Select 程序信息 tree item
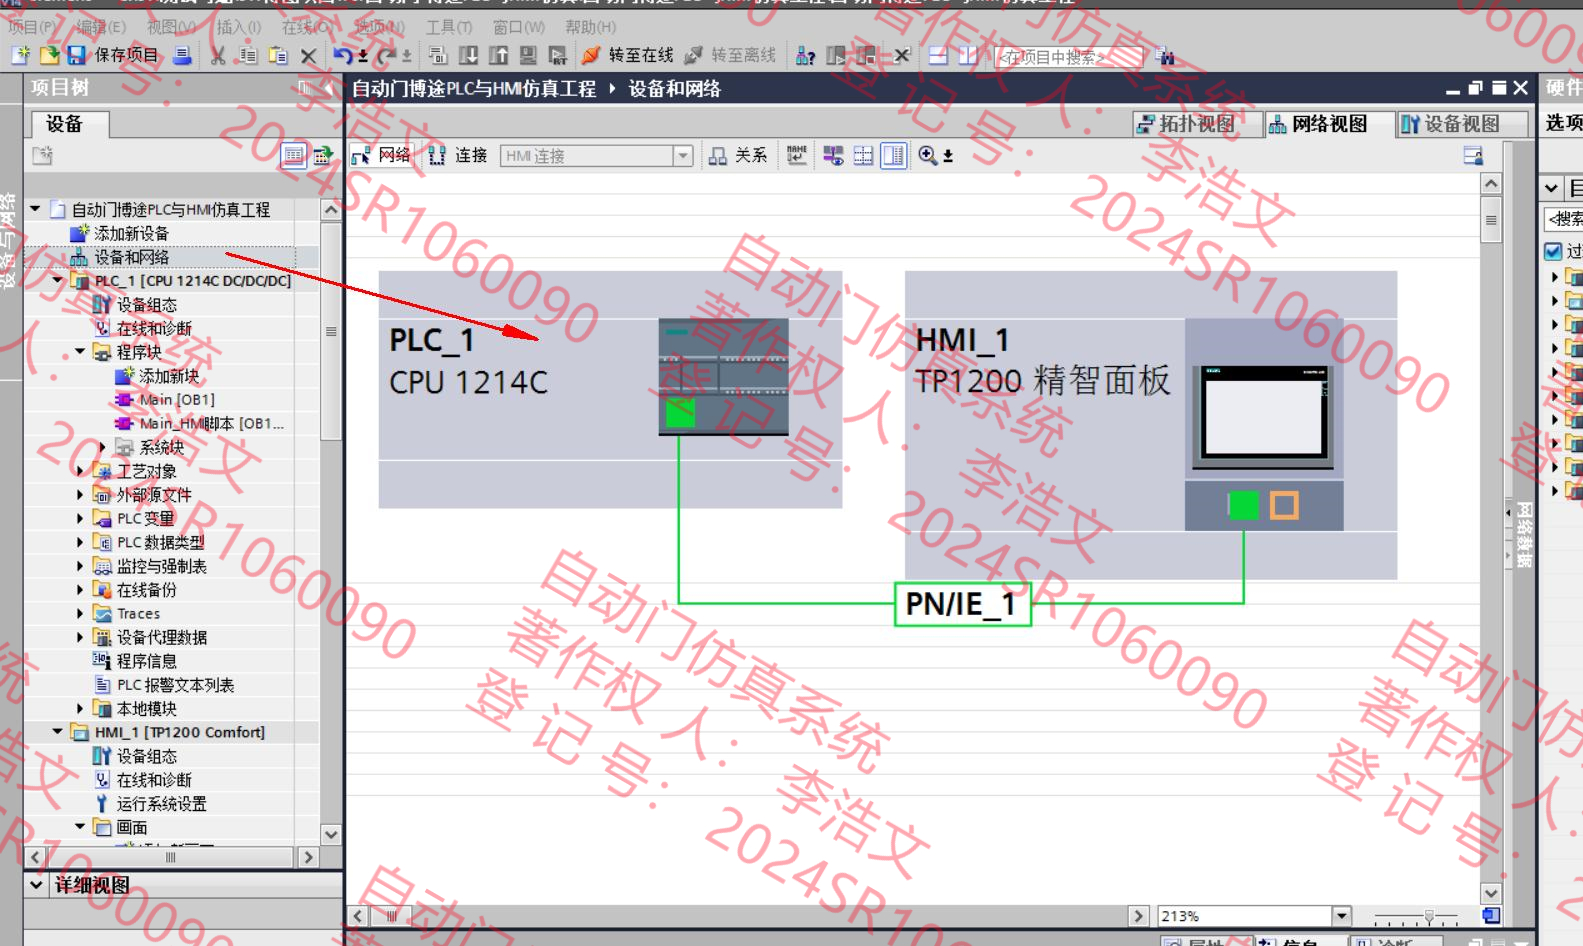The width and height of the screenshot is (1583, 946). coord(146,661)
